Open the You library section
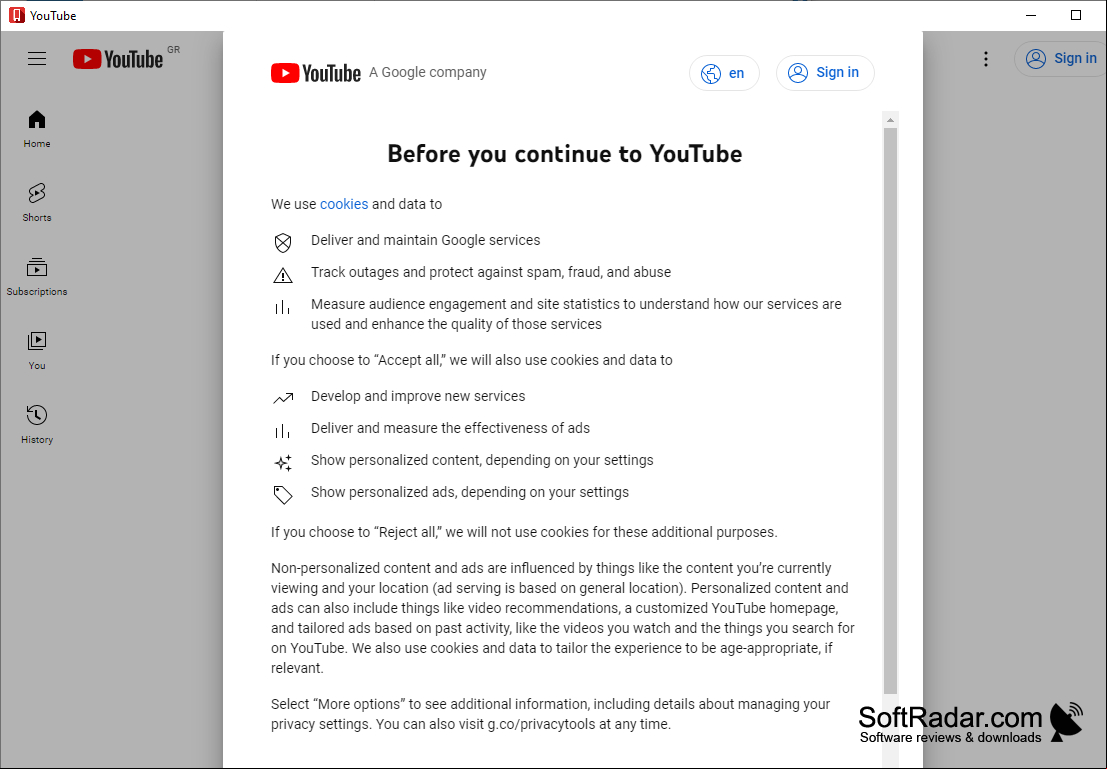This screenshot has height=769, width=1107. point(37,351)
